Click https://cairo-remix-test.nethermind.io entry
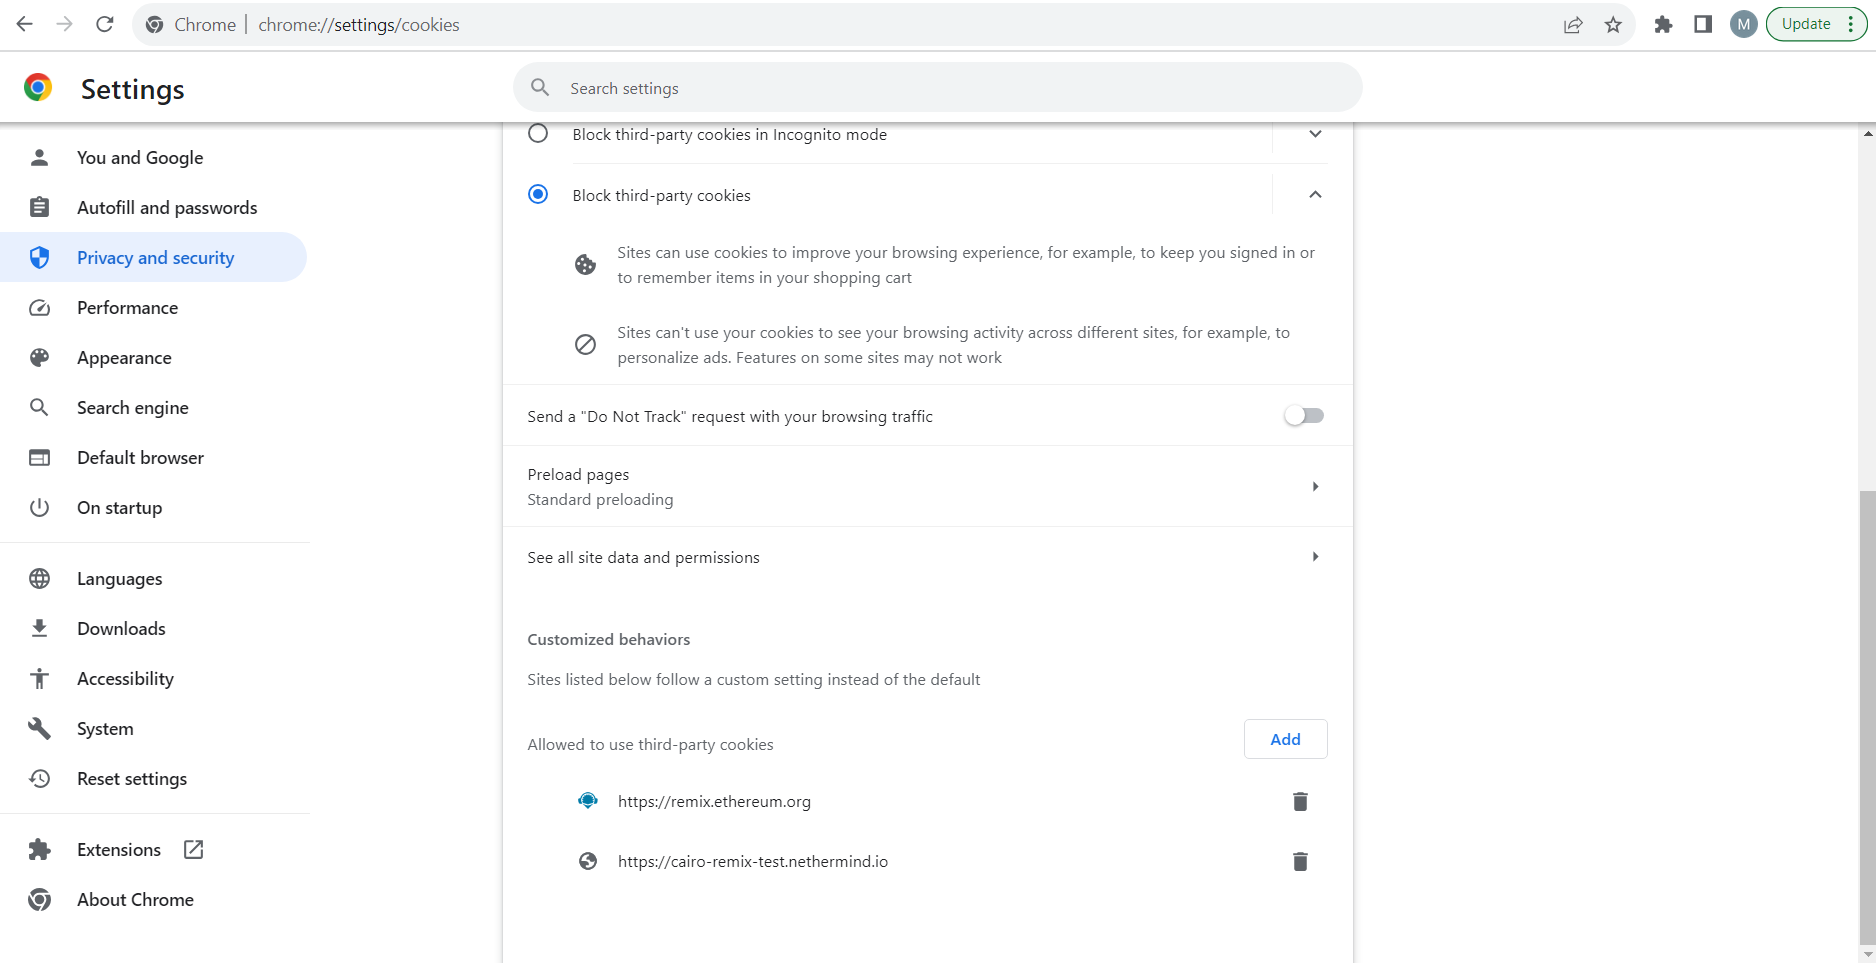This screenshot has width=1876, height=963. (x=753, y=861)
